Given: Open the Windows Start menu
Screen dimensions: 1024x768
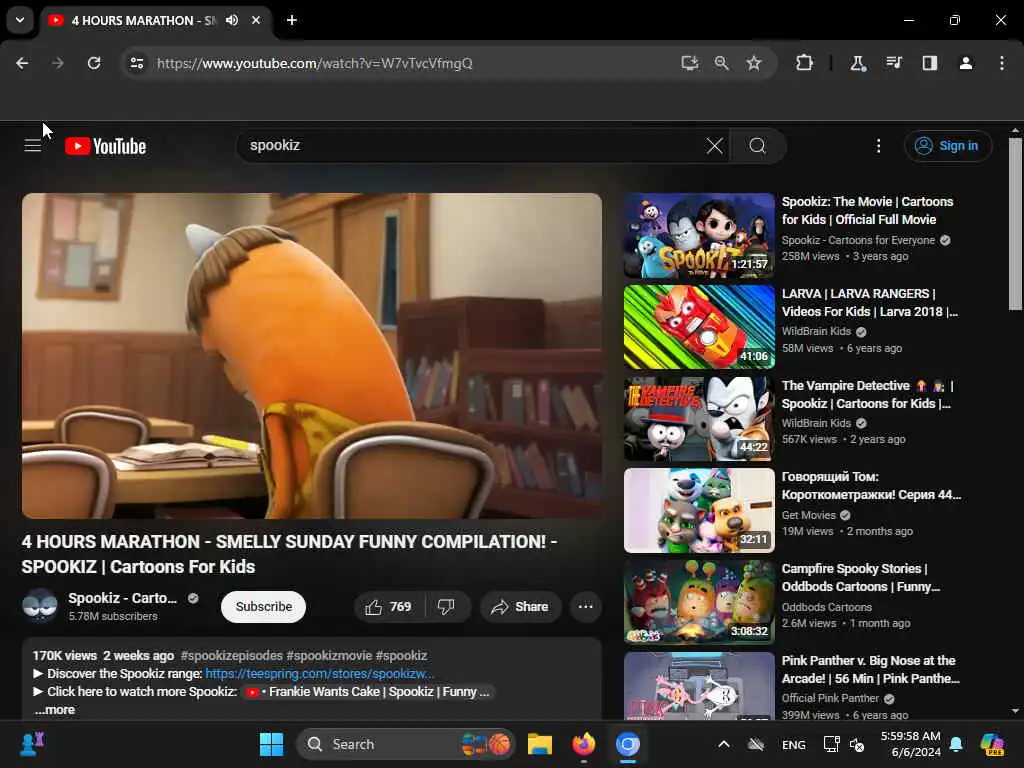Looking at the screenshot, I should click(271, 744).
